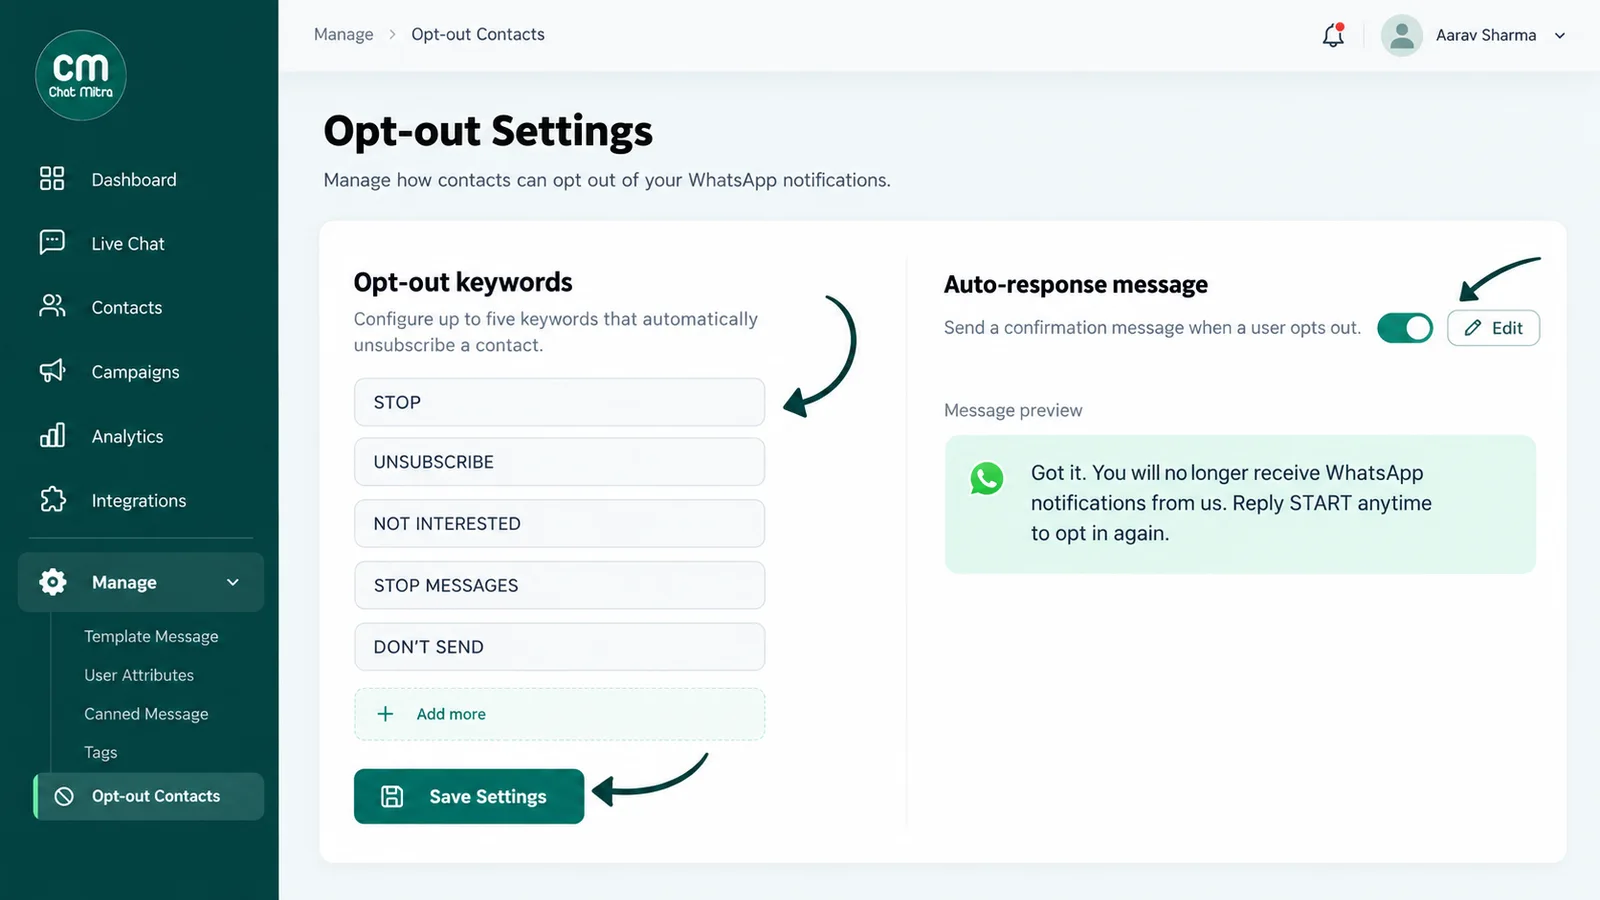
Task: Open the Contacts page
Action: 127,307
